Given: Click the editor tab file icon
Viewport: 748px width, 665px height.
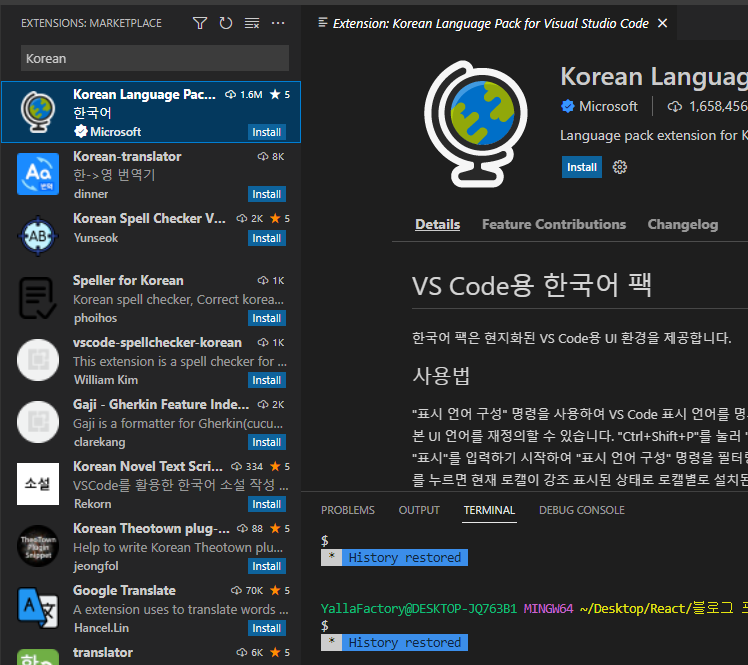Looking at the screenshot, I should point(323,22).
